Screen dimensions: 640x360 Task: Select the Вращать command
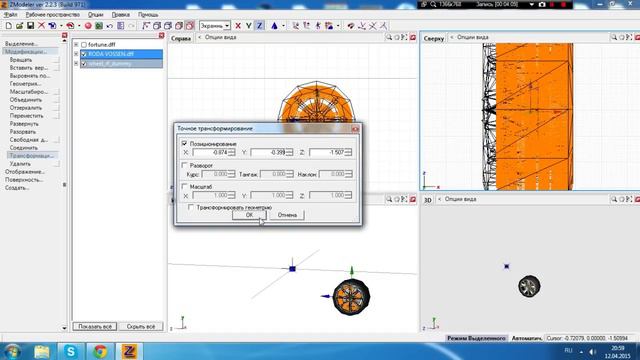click(x=21, y=60)
